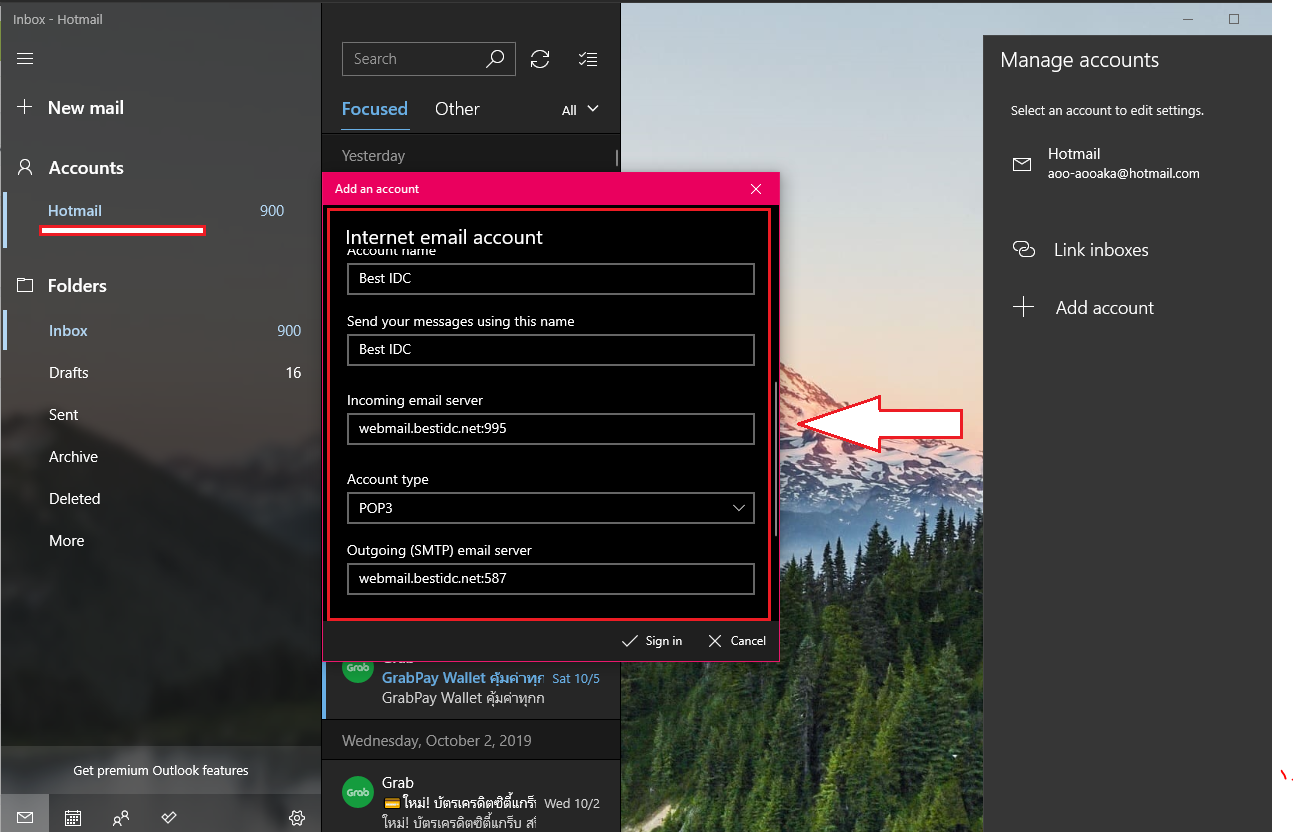Close the Add an account dialog
1293x832 pixels.
756,188
